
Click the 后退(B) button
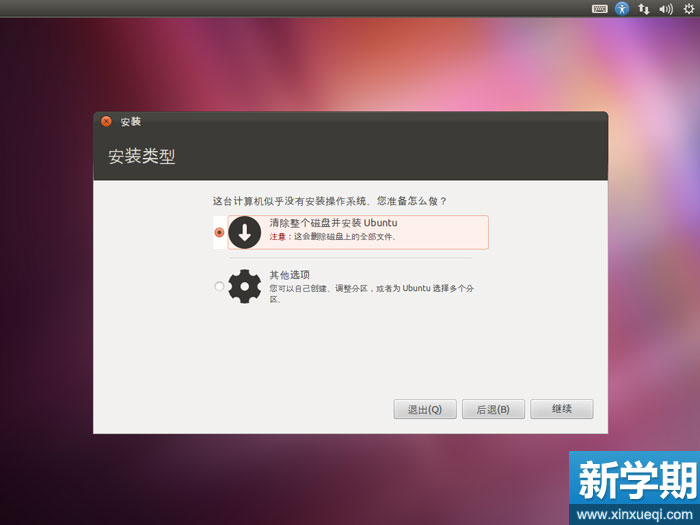coord(493,409)
